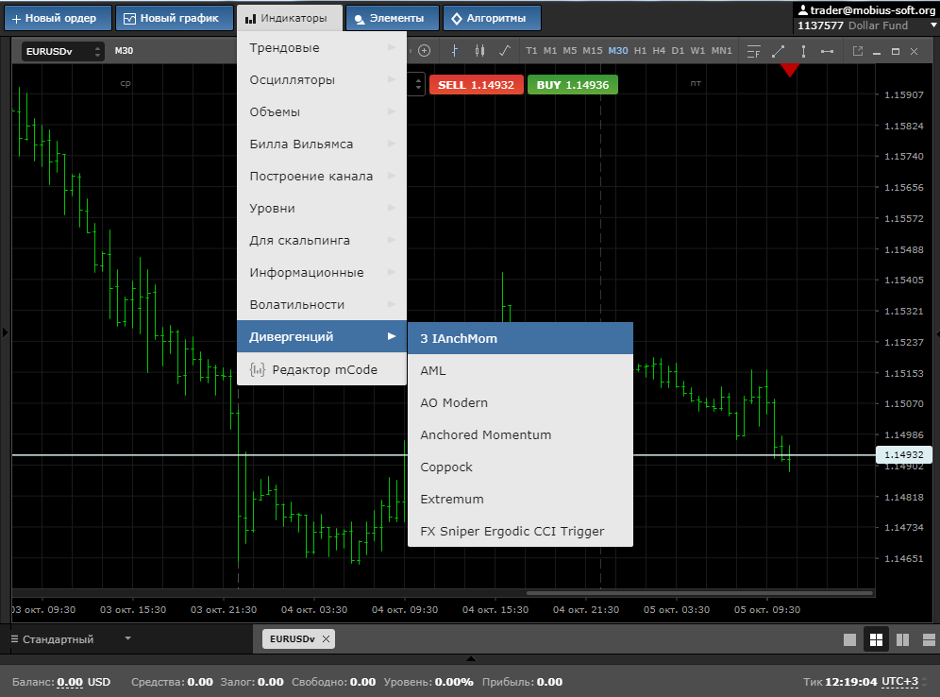Close the EURUSDv chart tab

pyautogui.click(x=326, y=639)
